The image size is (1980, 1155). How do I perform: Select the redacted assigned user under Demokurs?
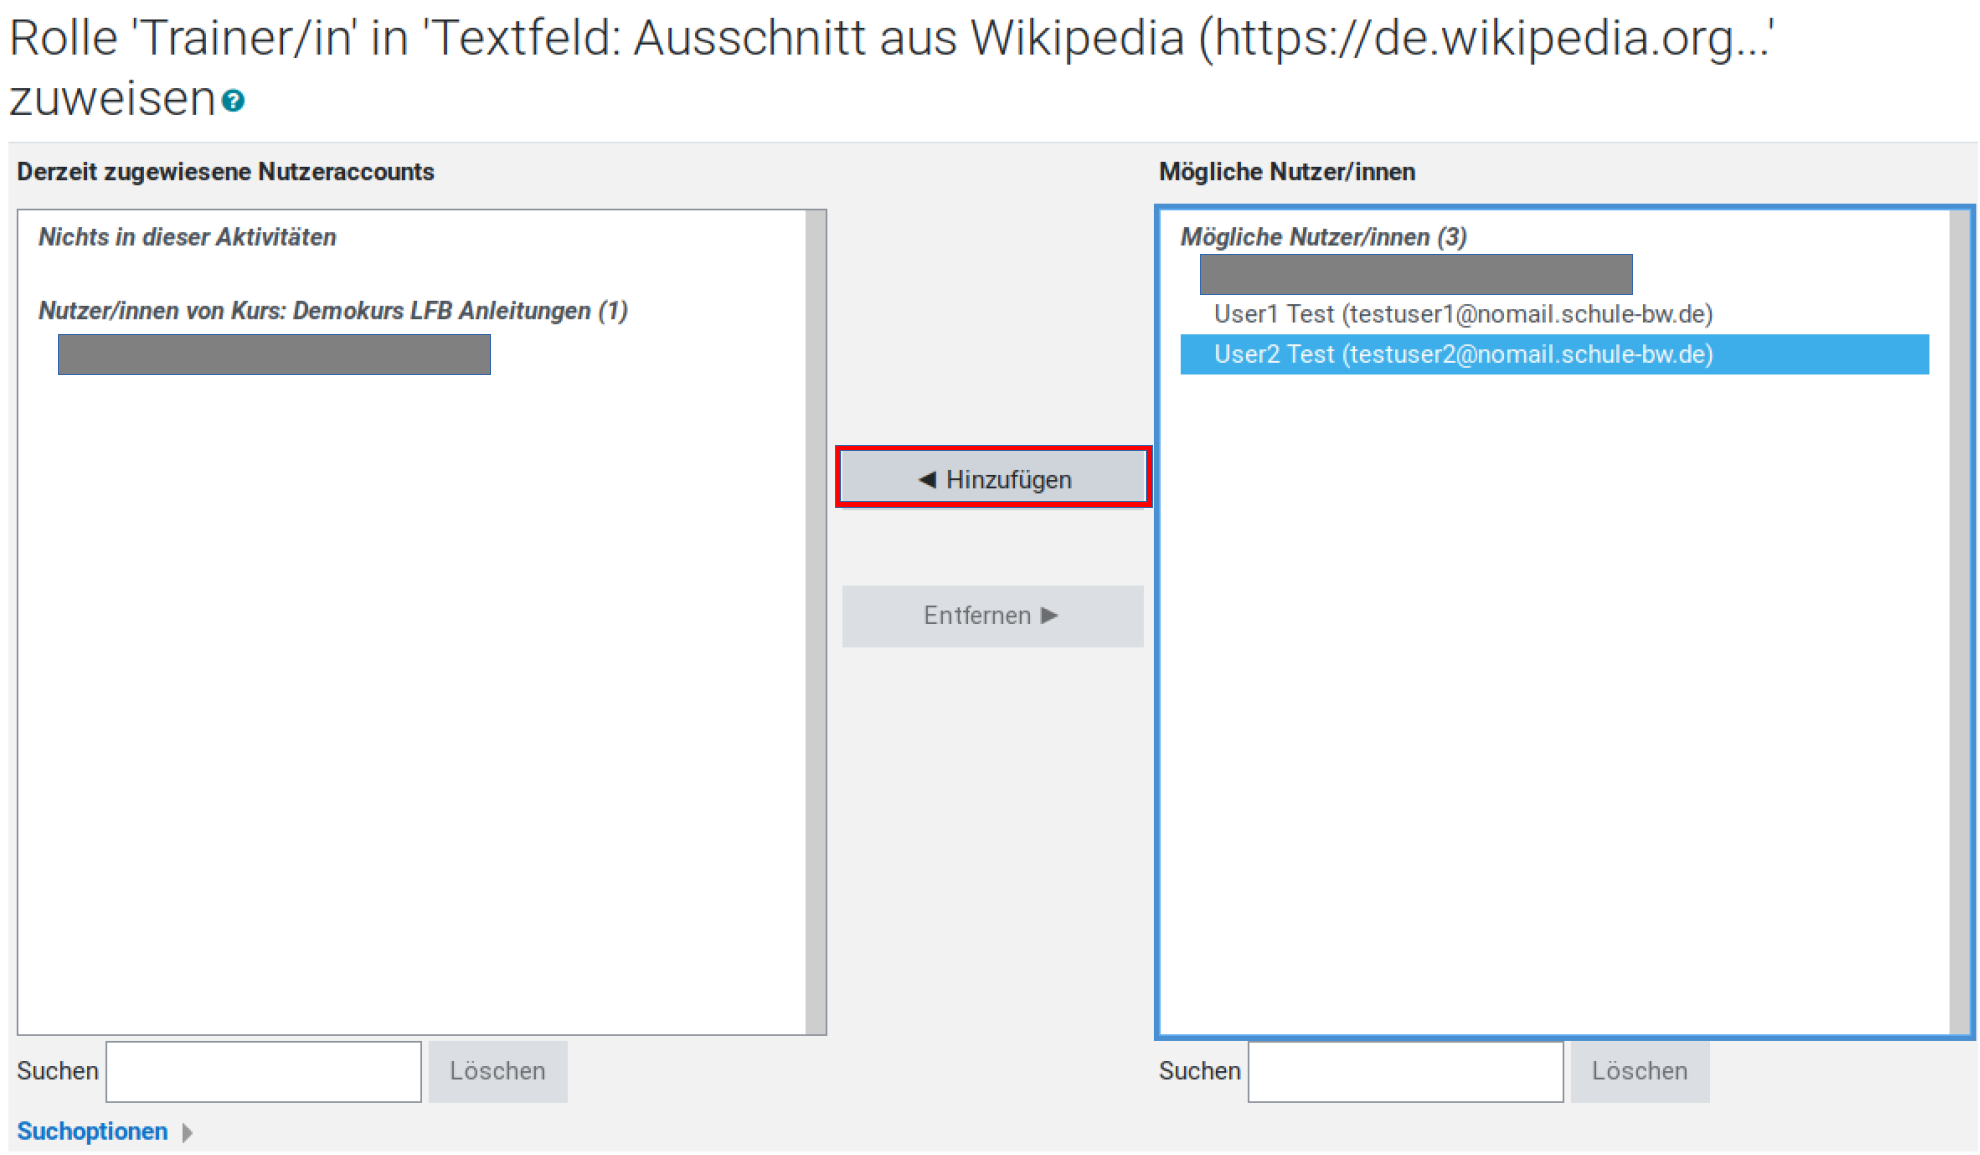tap(274, 354)
